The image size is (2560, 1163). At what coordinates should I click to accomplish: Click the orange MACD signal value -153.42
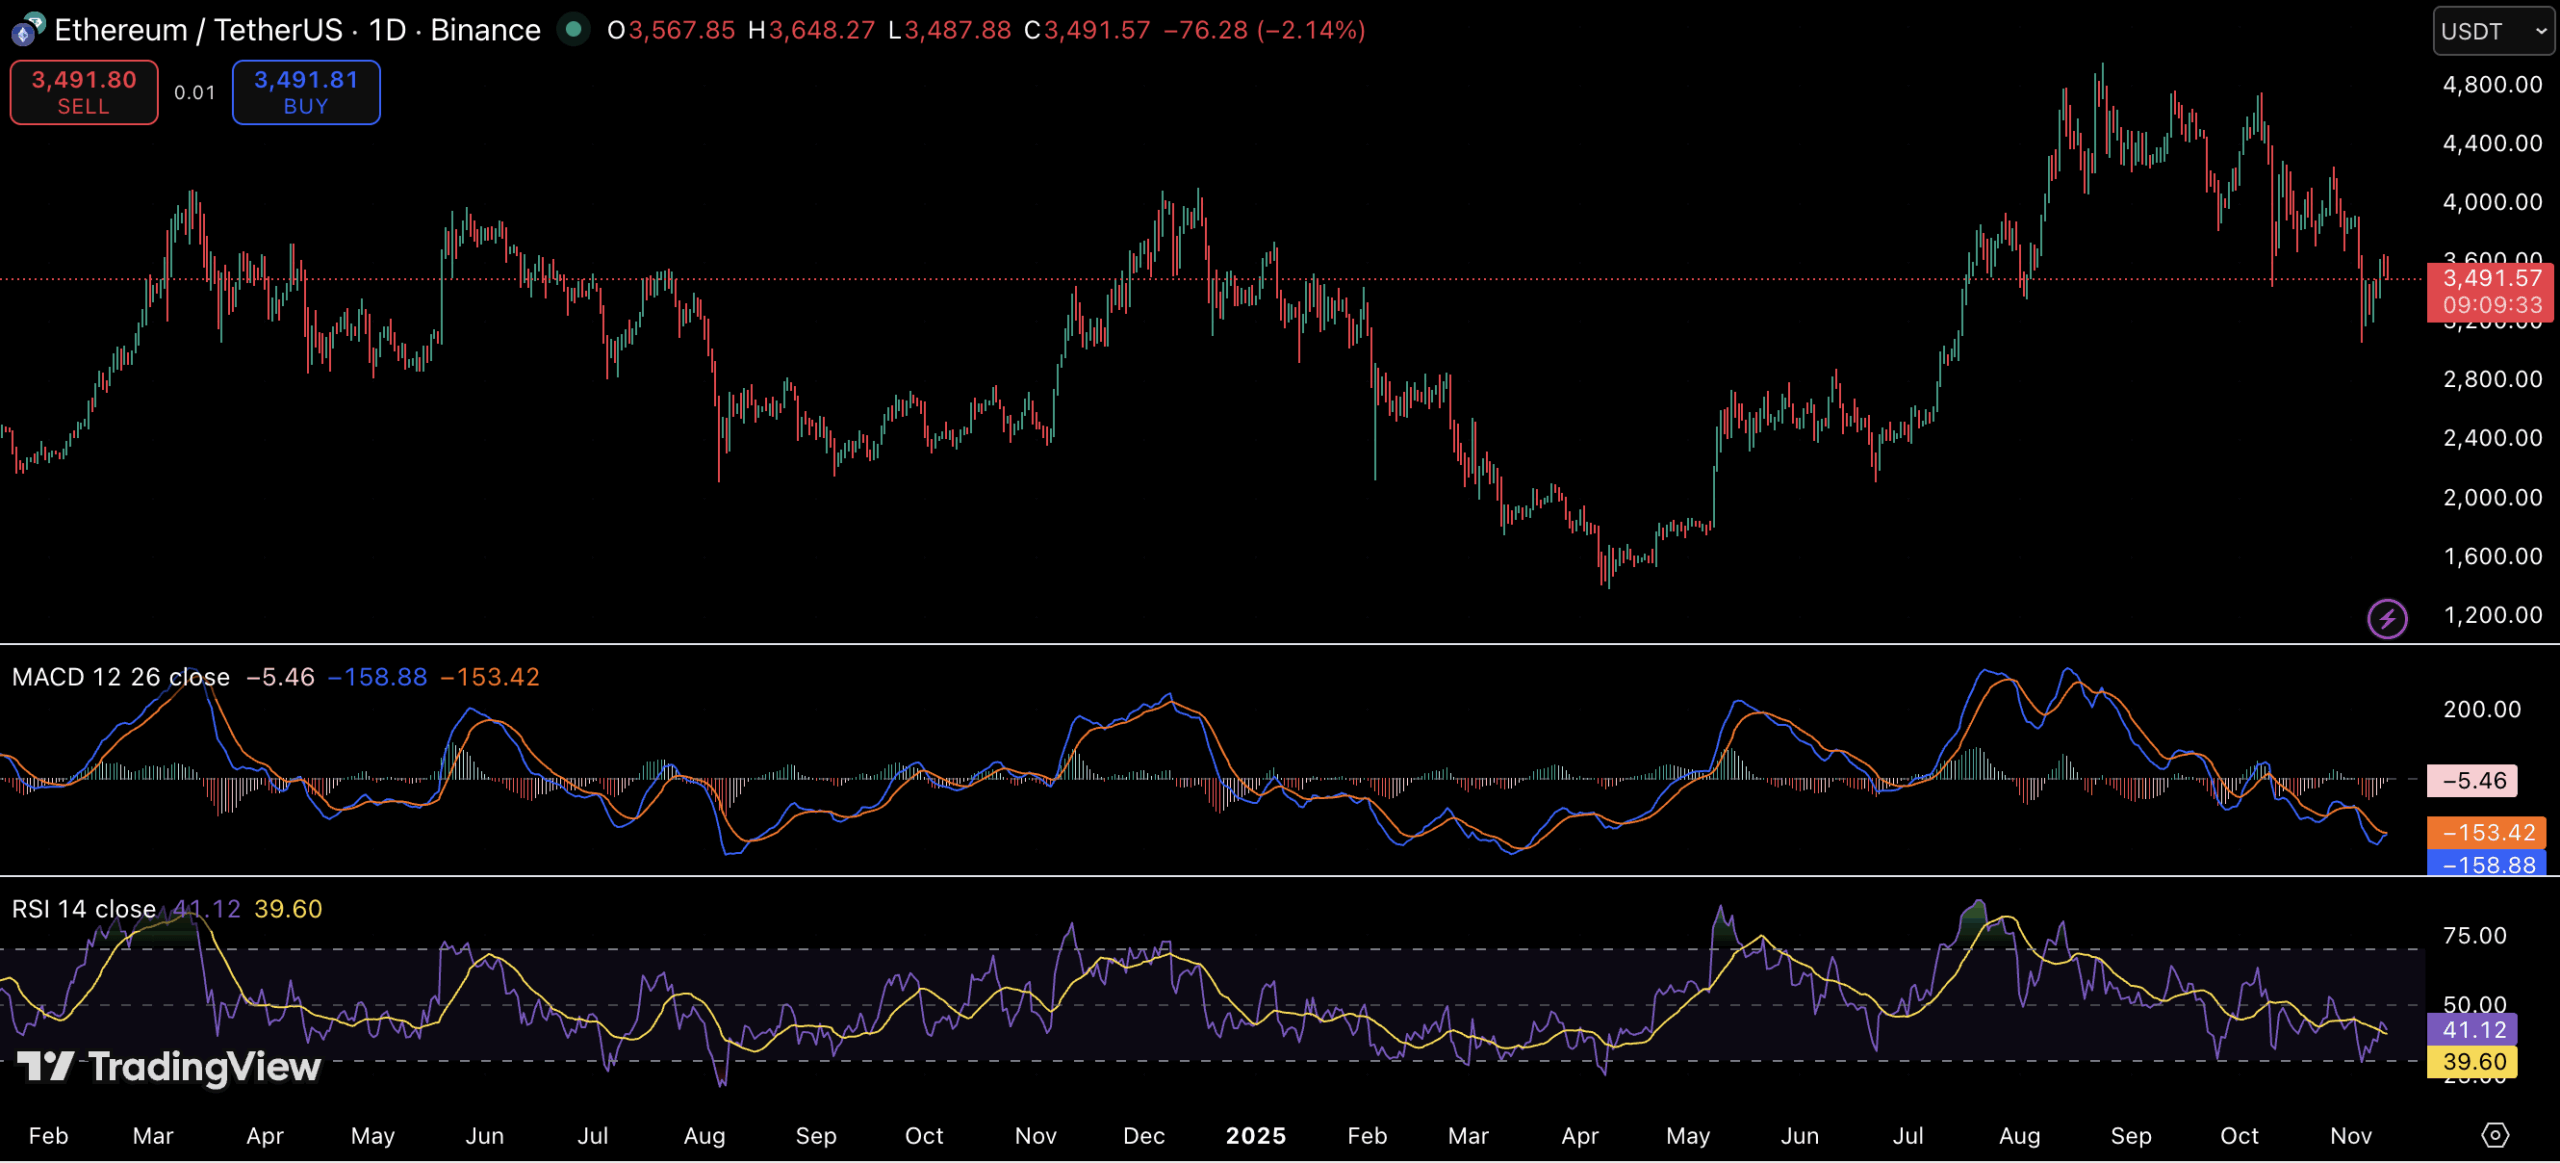coord(2486,832)
